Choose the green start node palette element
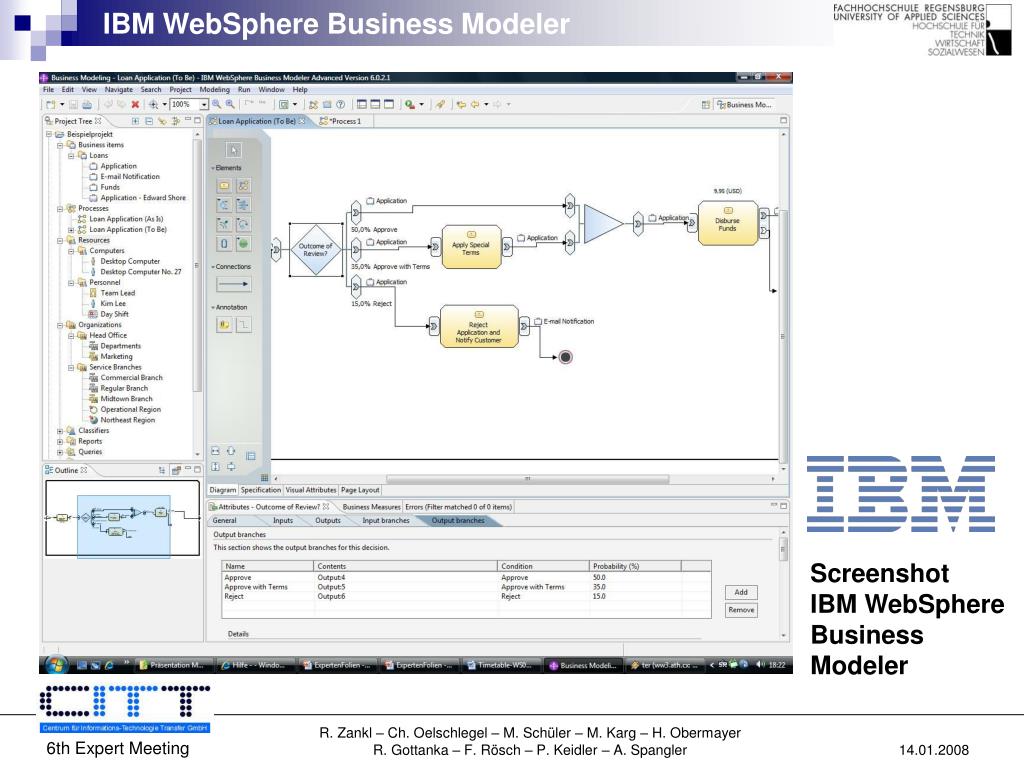Screen dimensions: 1024x768 click(244, 244)
